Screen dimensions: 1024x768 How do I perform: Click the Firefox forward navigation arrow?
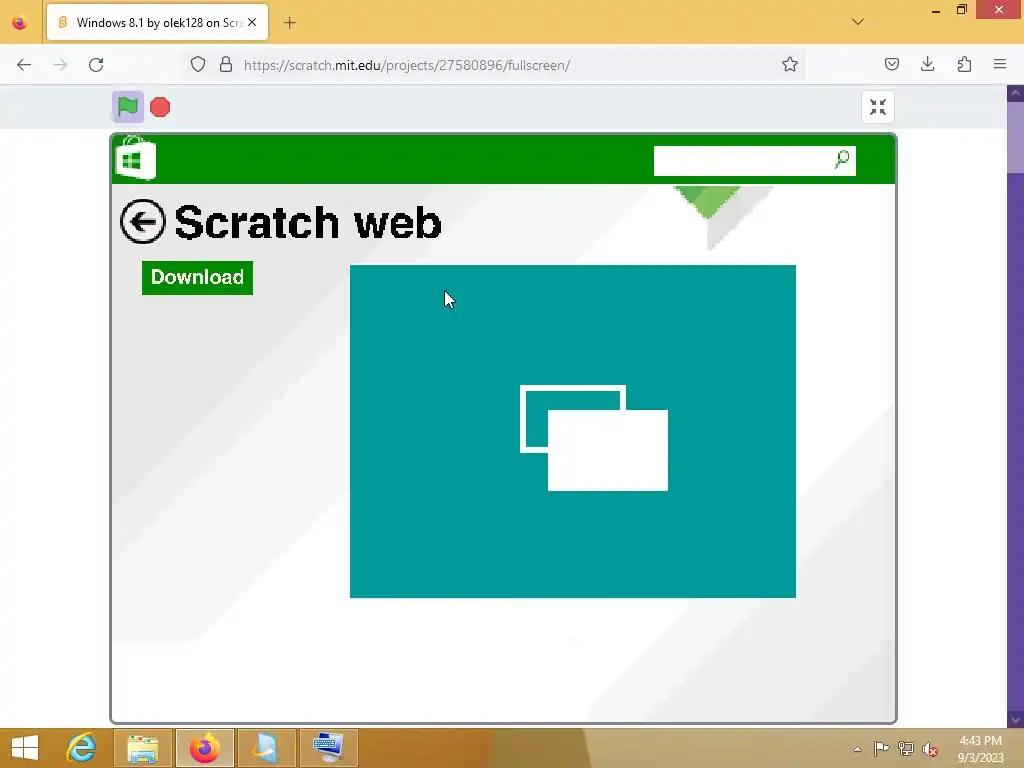point(60,65)
